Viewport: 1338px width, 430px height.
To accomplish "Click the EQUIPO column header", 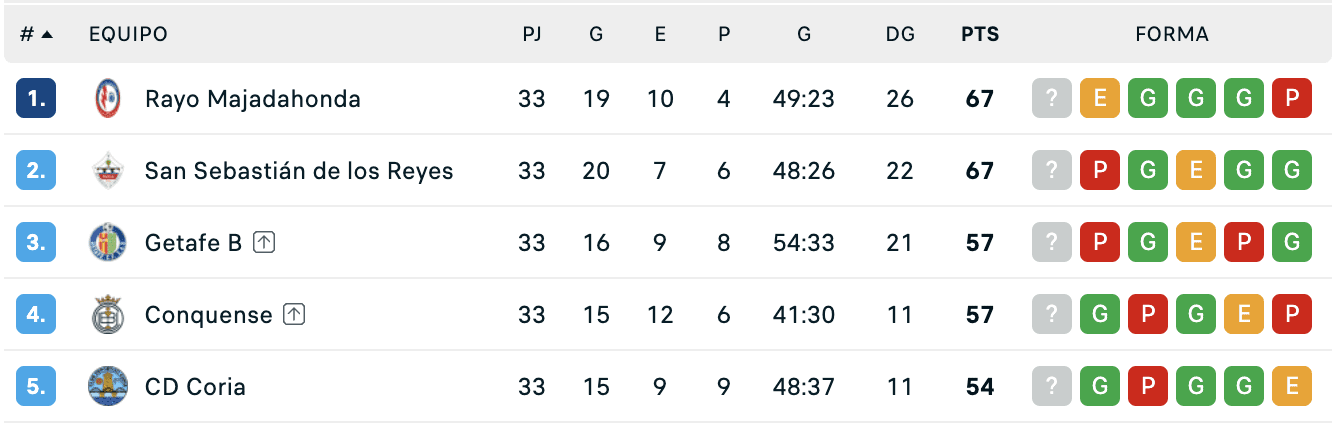I will click(x=128, y=34).
